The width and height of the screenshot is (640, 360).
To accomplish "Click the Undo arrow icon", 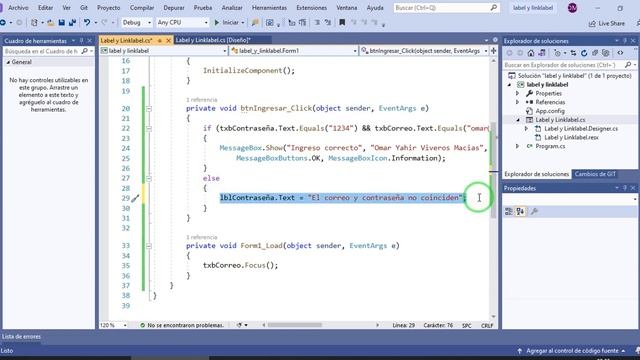I will tap(87, 22).
